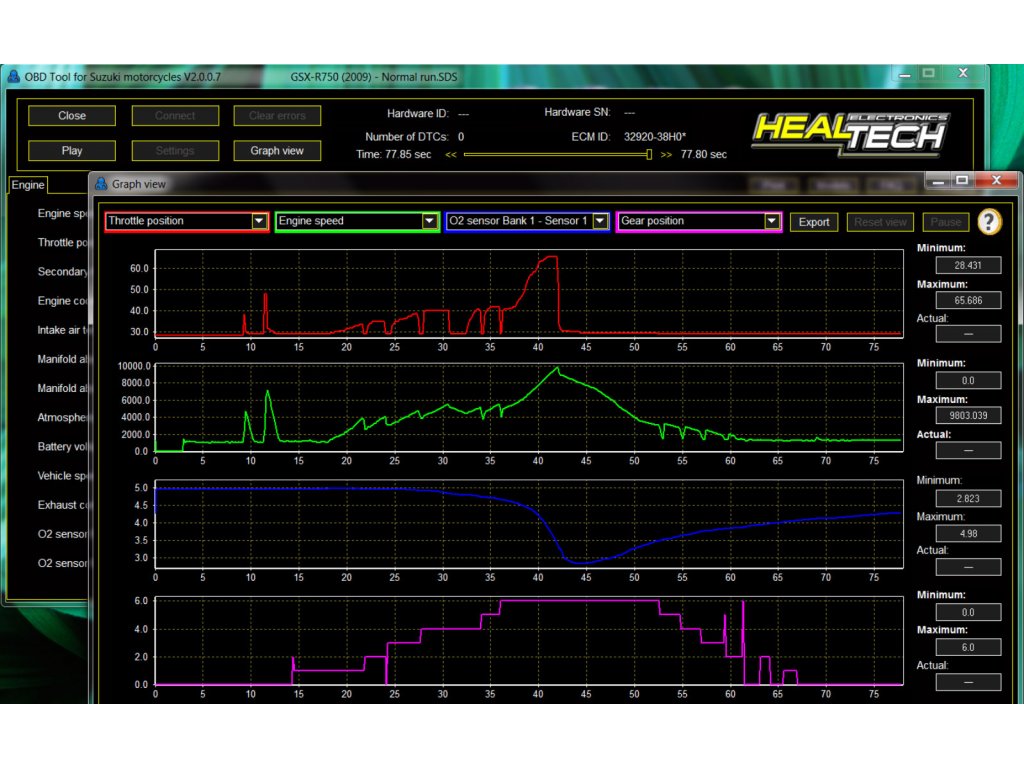Click the engine speed Maximum field 9803.039
The image size is (1024, 768).
coord(968,415)
